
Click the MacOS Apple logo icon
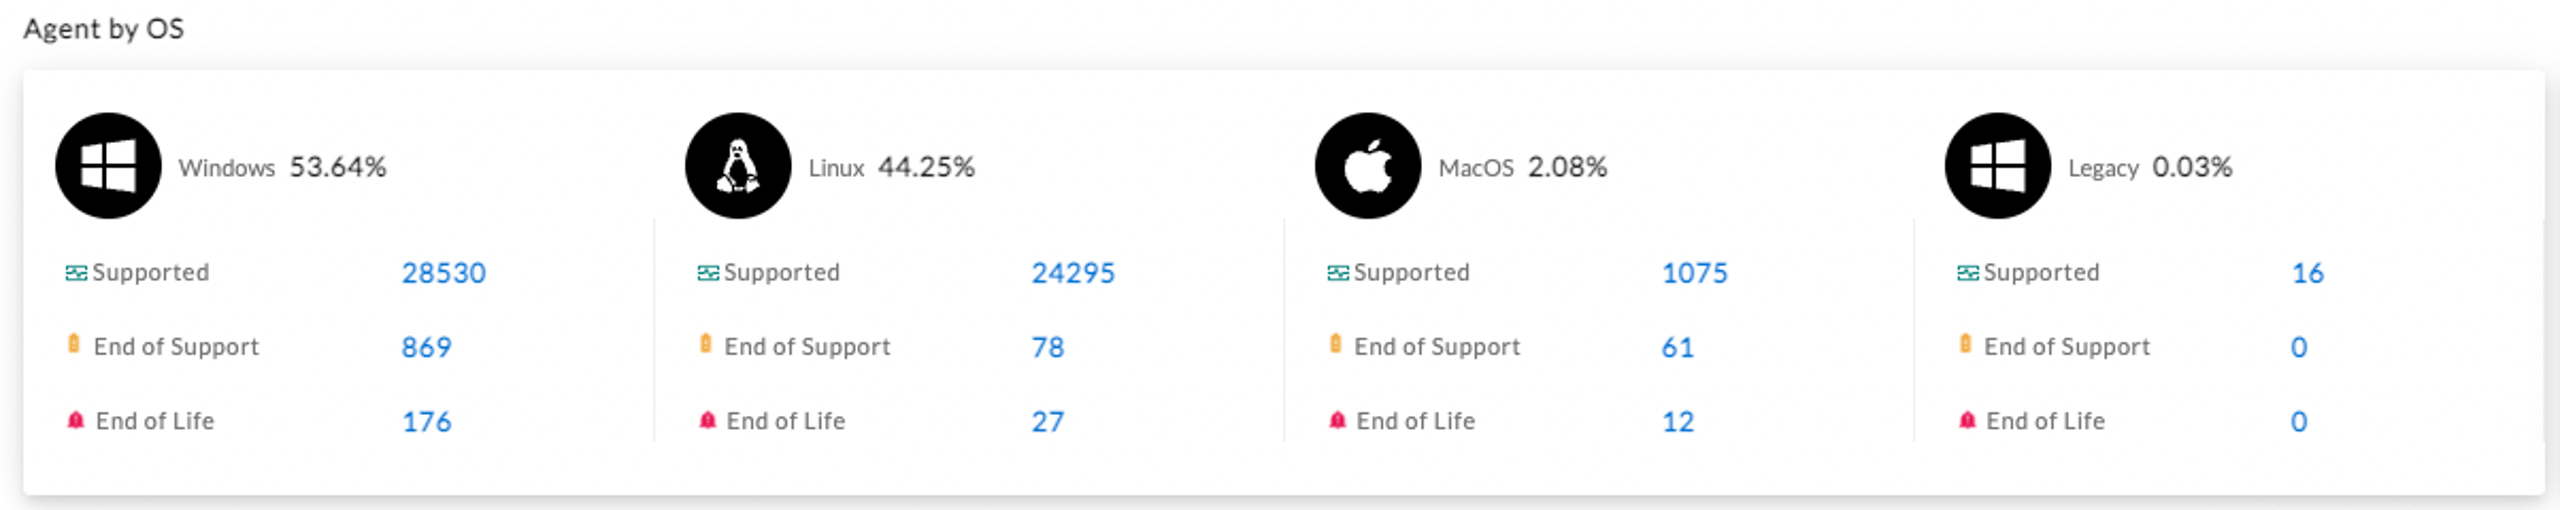pos(1368,166)
